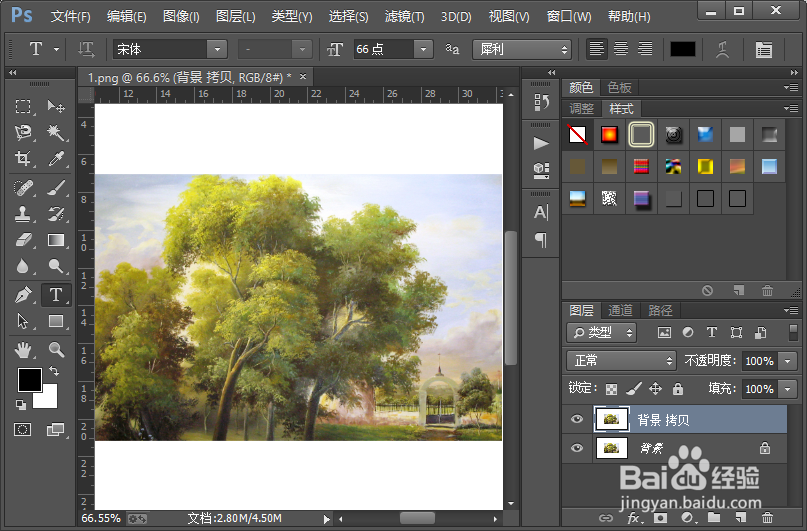Switch to the 路径 tab
The height and width of the screenshot is (531, 807).
tap(660, 310)
